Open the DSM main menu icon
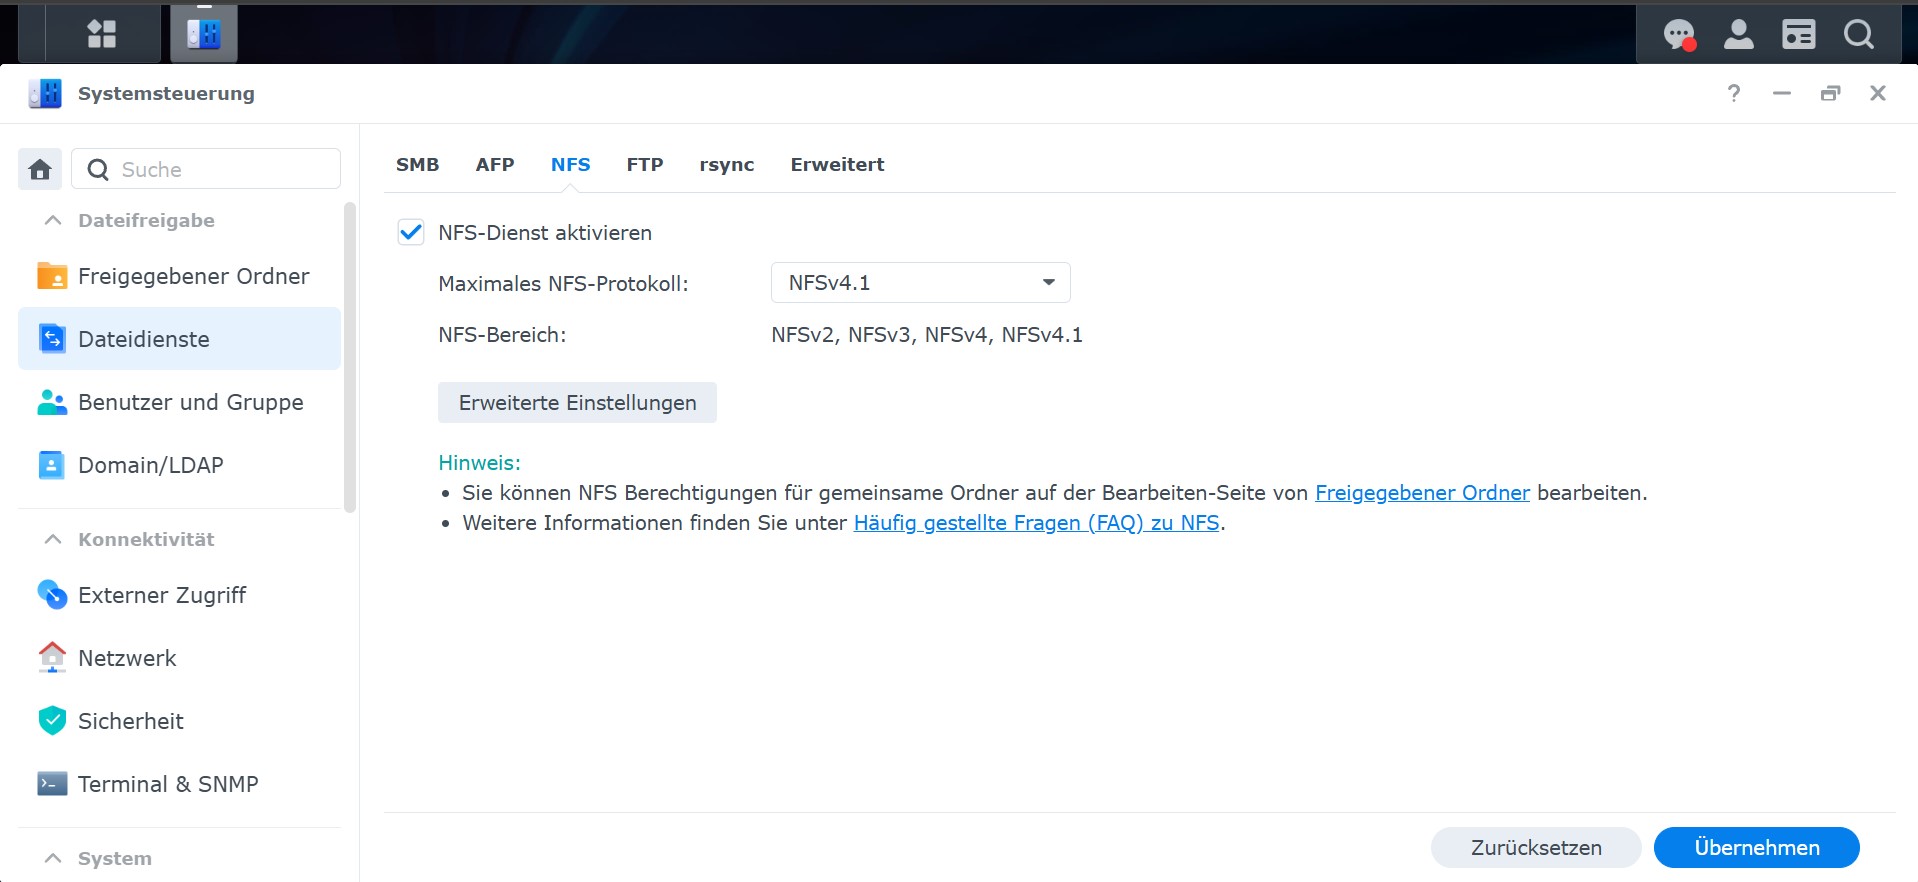Image resolution: width=1918 pixels, height=882 pixels. point(102,34)
